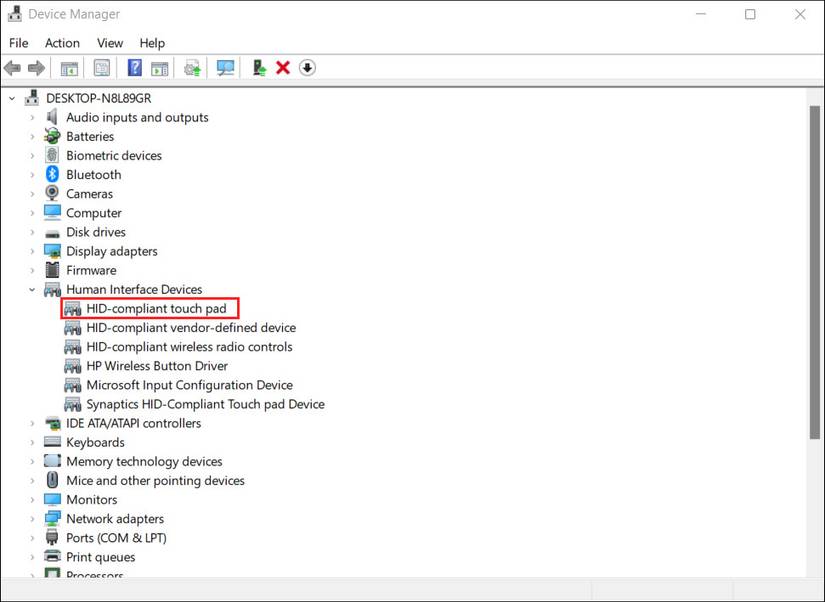Open the Action menu

62,43
